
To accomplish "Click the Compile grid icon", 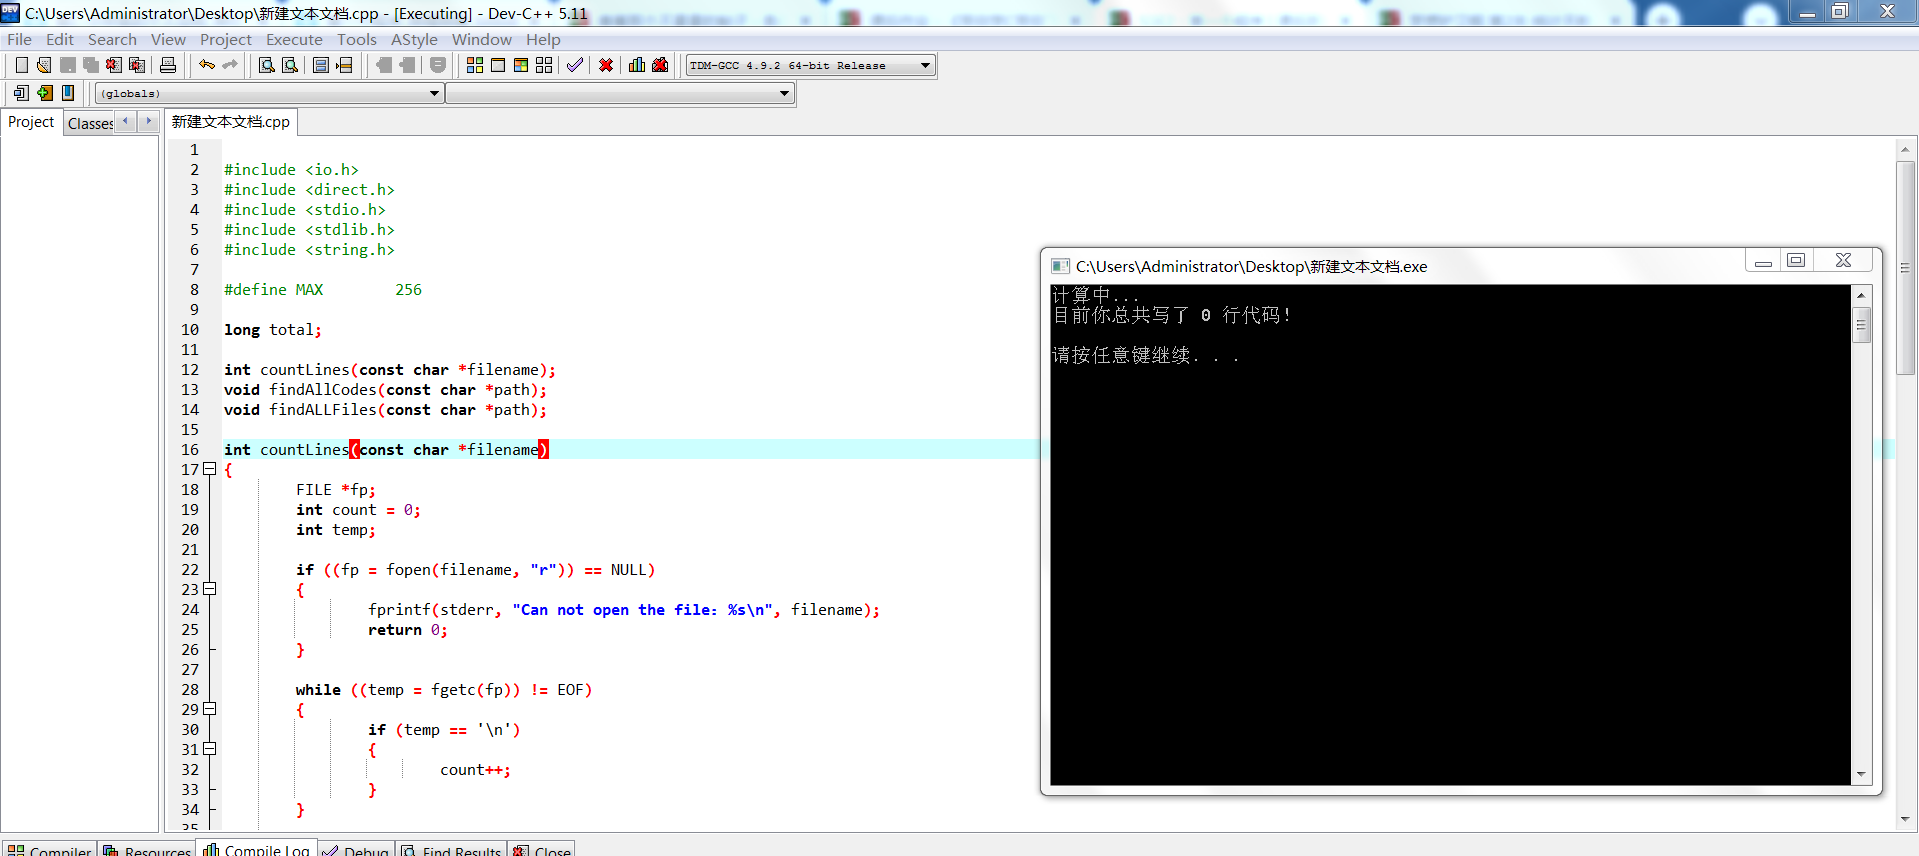I will point(474,65).
